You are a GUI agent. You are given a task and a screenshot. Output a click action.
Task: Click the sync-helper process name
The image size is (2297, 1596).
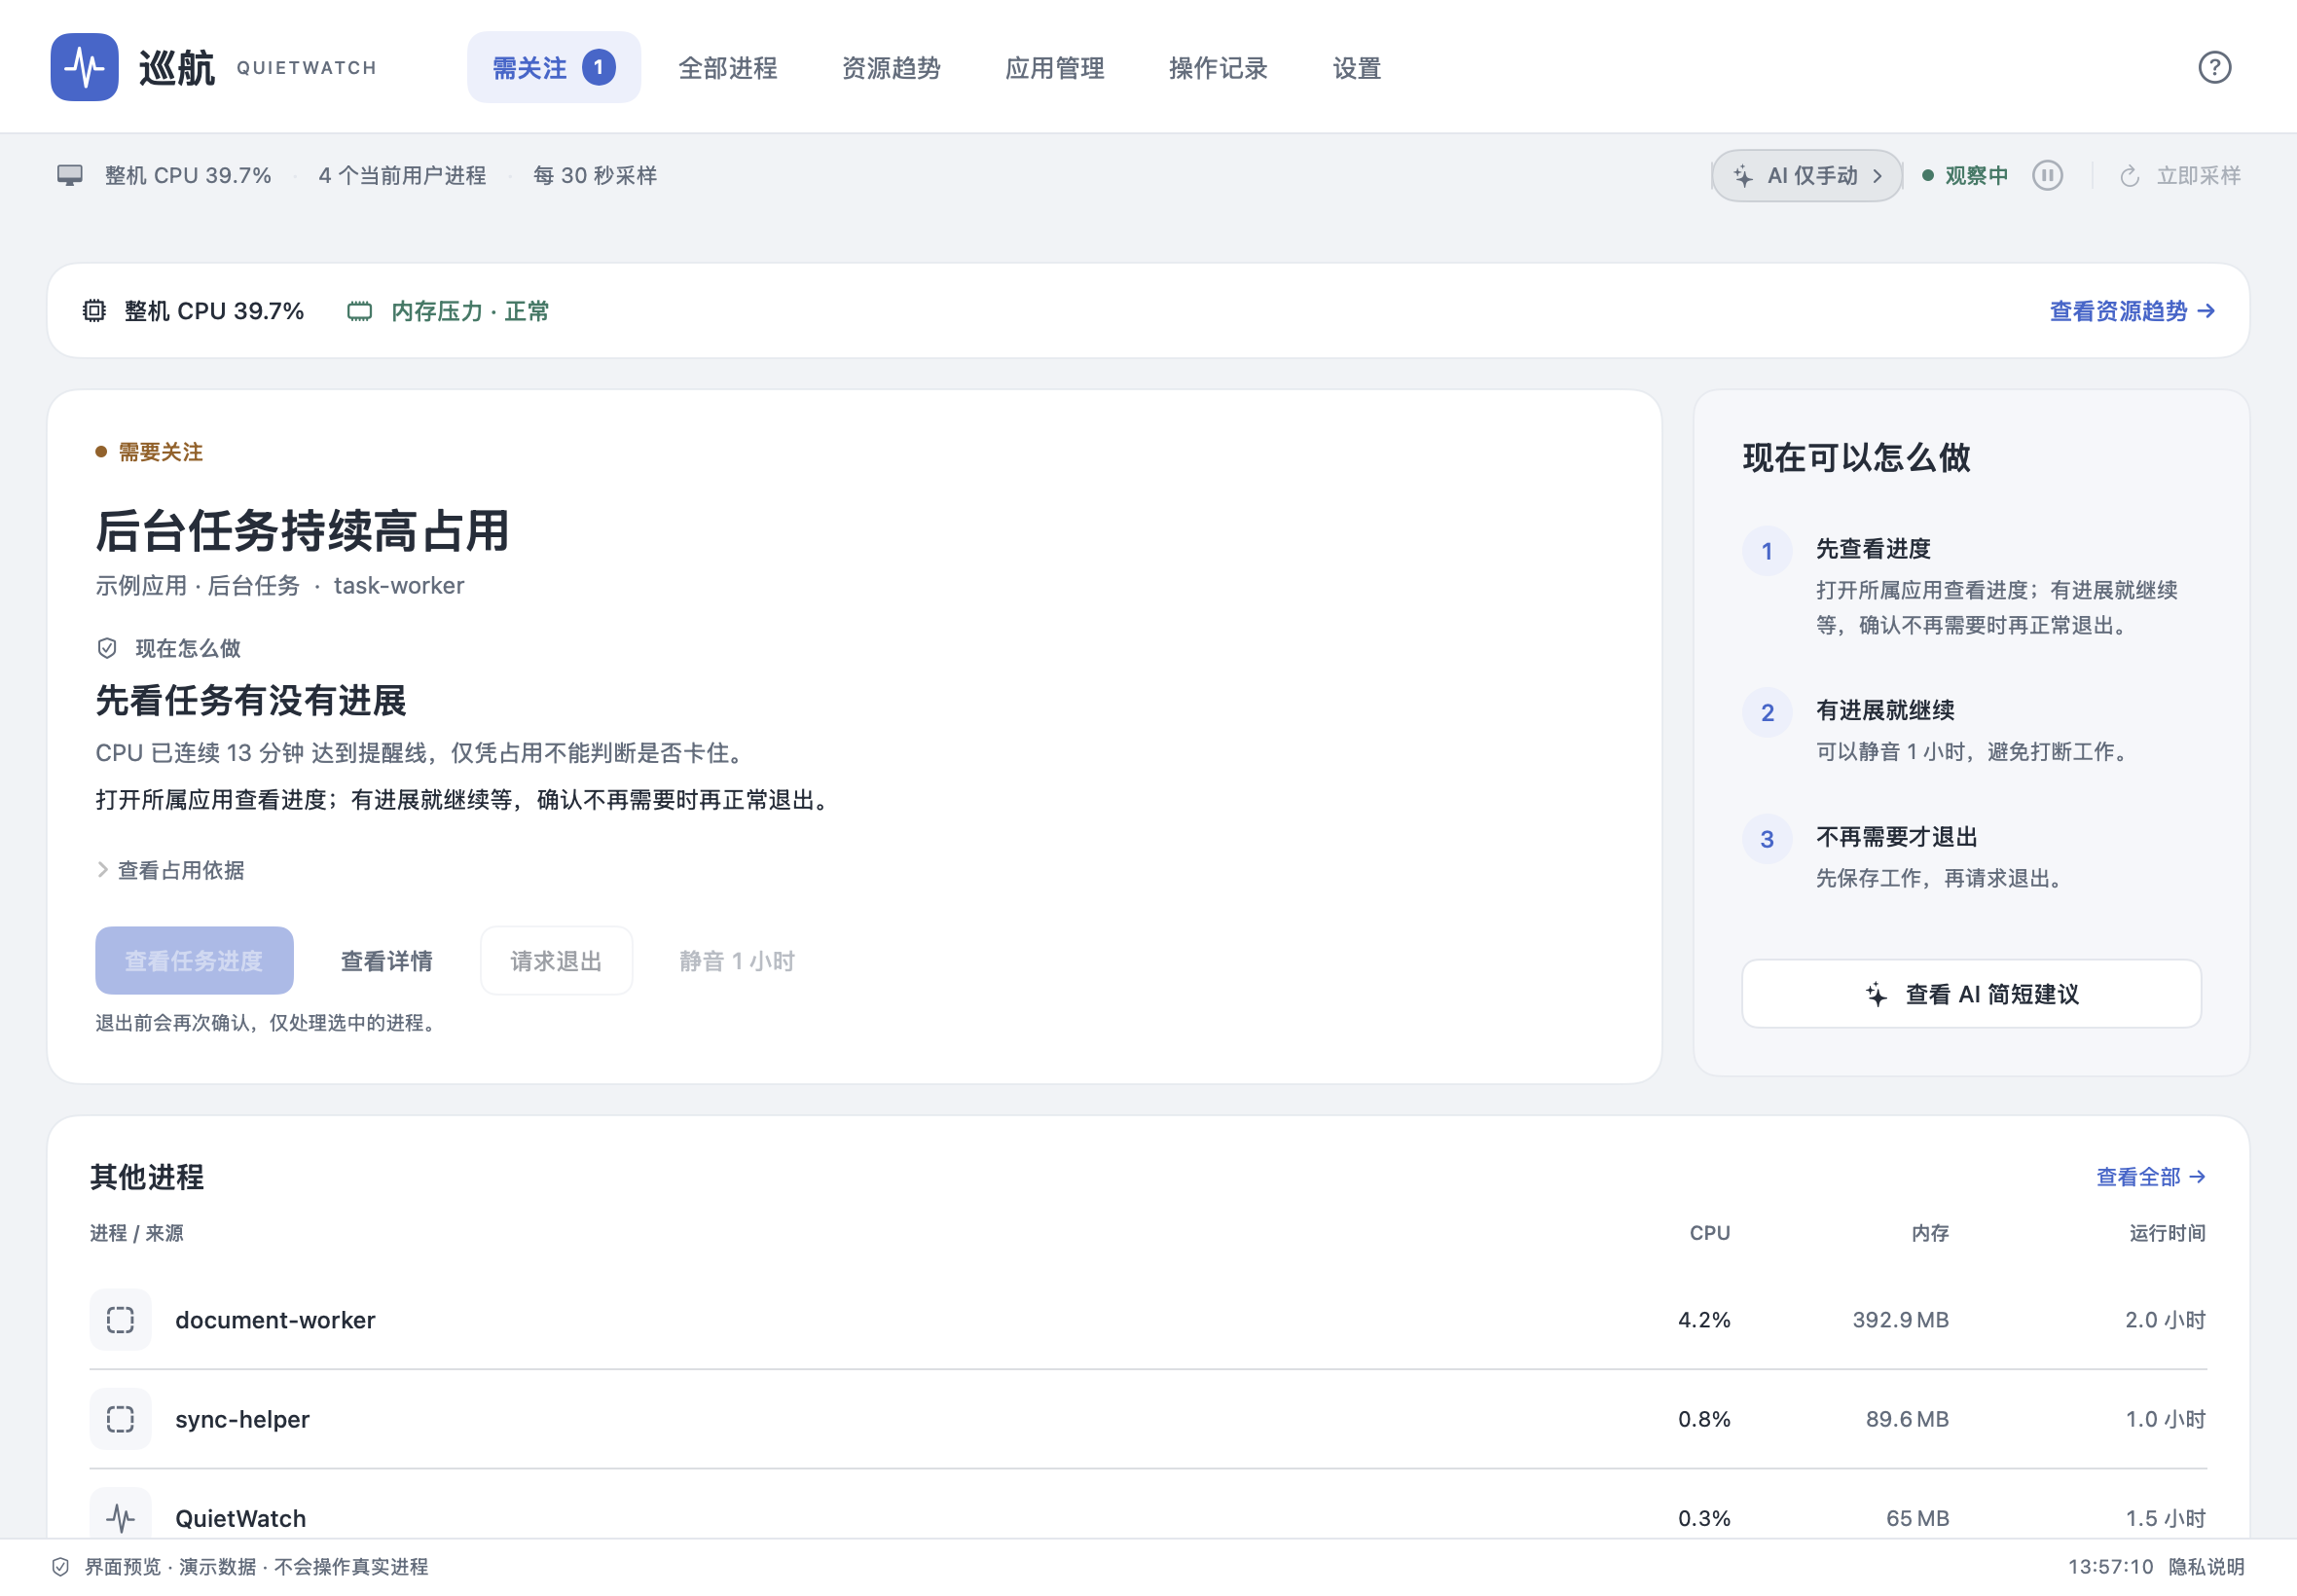(x=242, y=1419)
